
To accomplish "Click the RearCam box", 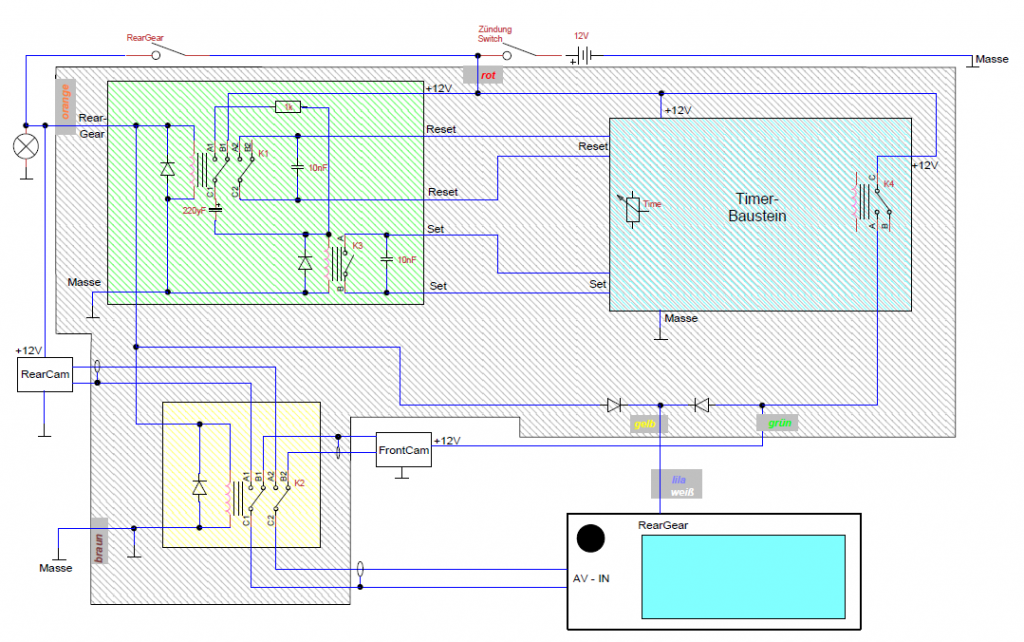I will [x=45, y=377].
